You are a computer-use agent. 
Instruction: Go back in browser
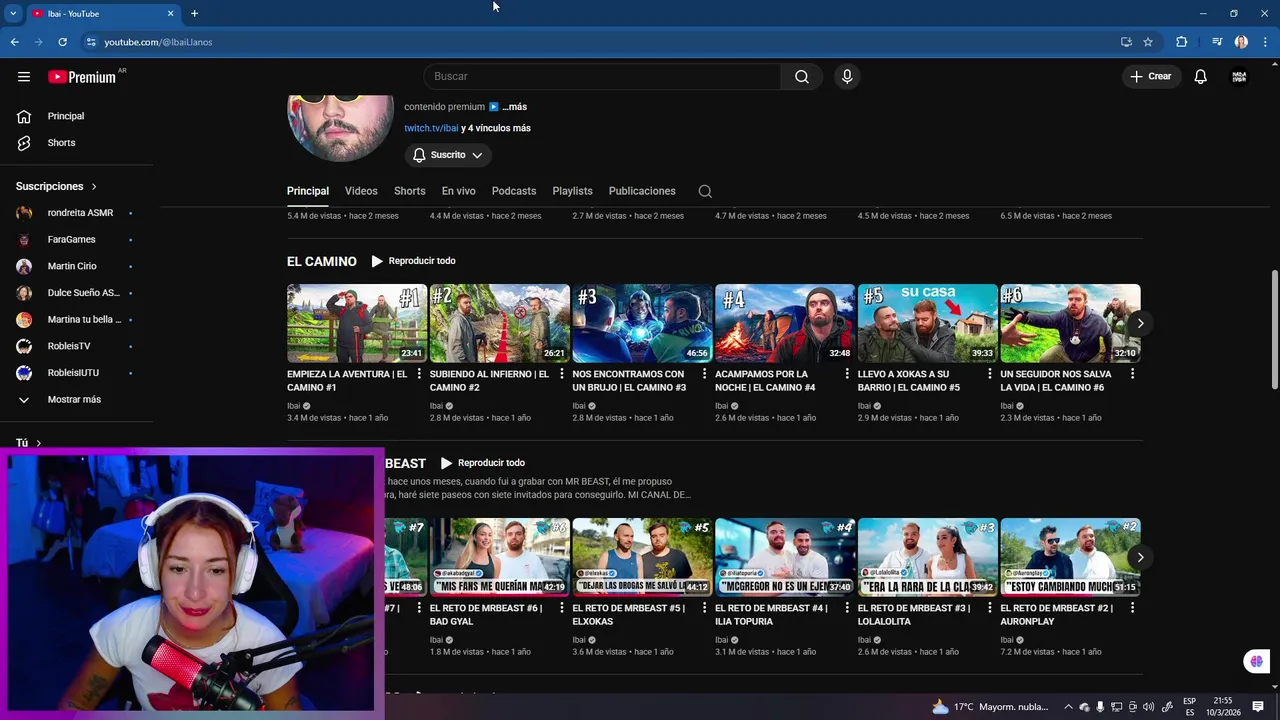point(14,42)
